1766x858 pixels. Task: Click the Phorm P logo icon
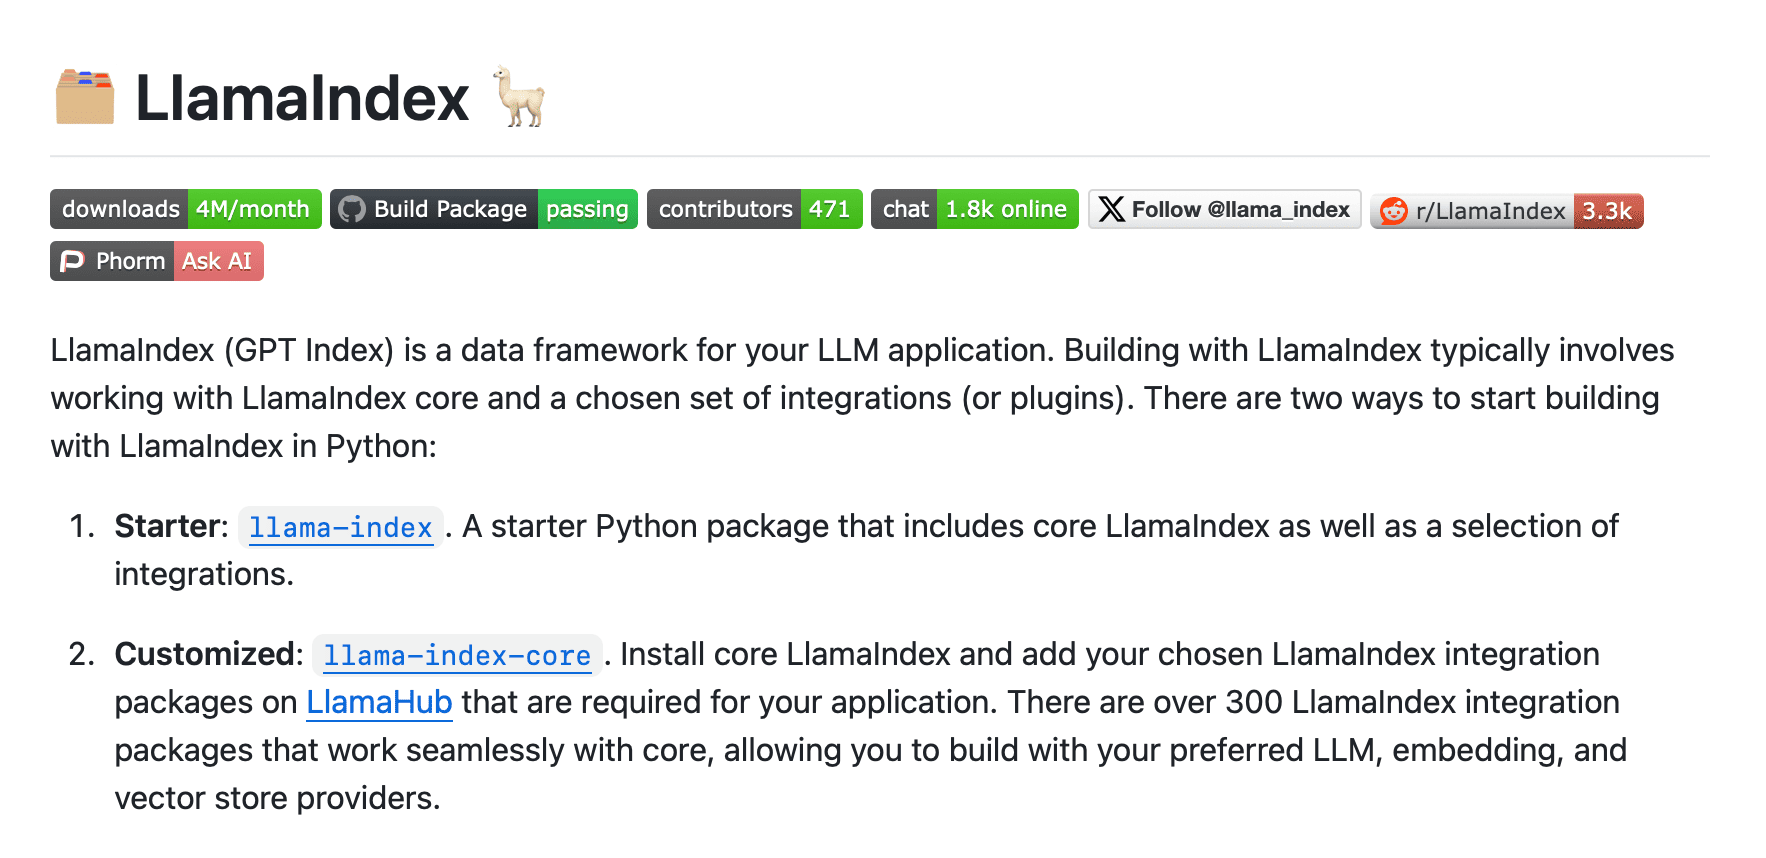pyautogui.click(x=72, y=261)
